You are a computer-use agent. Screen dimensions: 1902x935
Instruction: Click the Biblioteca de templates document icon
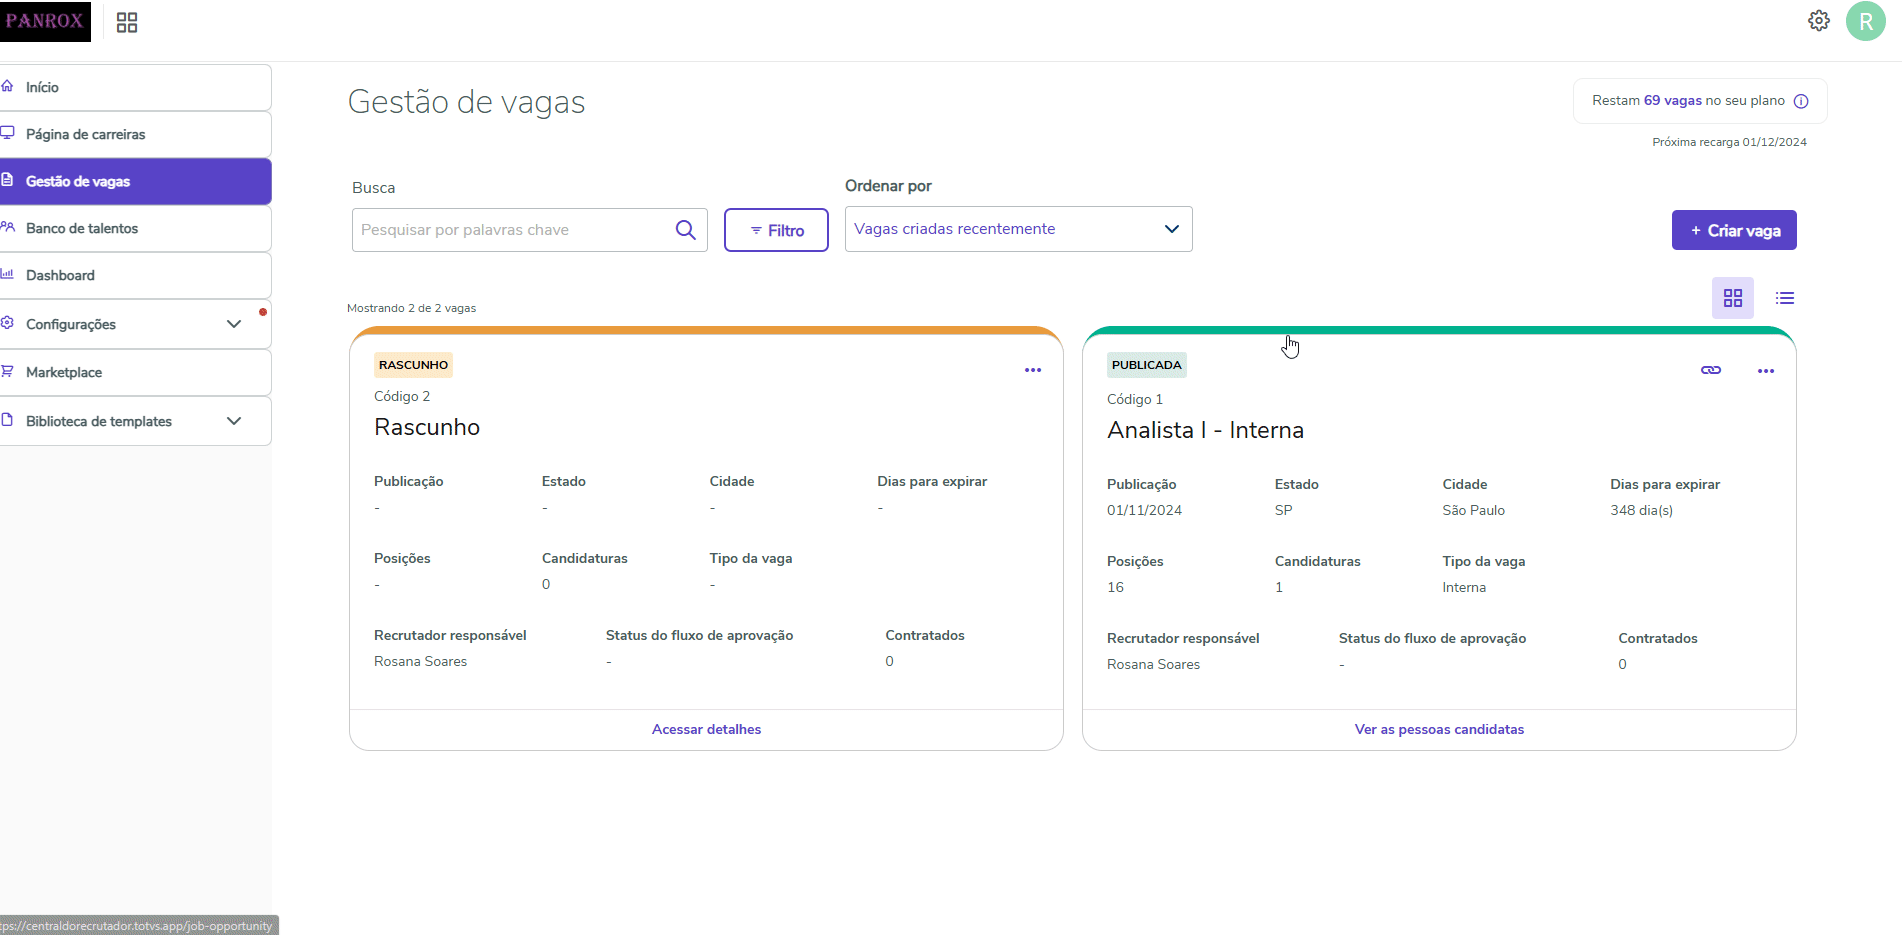pos(7,420)
